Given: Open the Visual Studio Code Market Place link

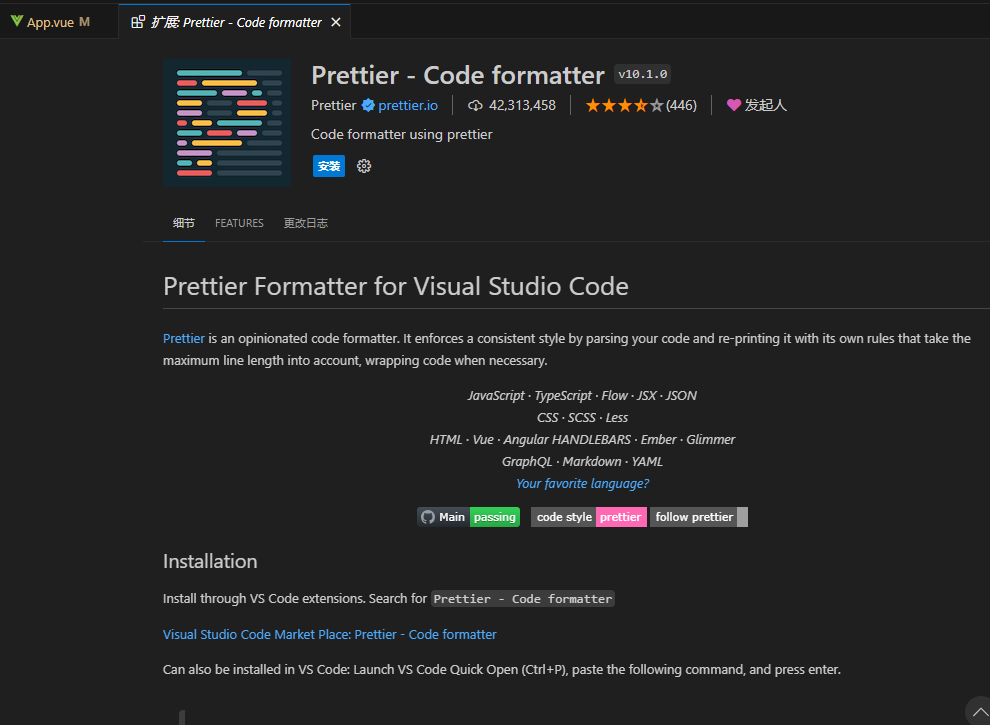Looking at the screenshot, I should tap(329, 634).
